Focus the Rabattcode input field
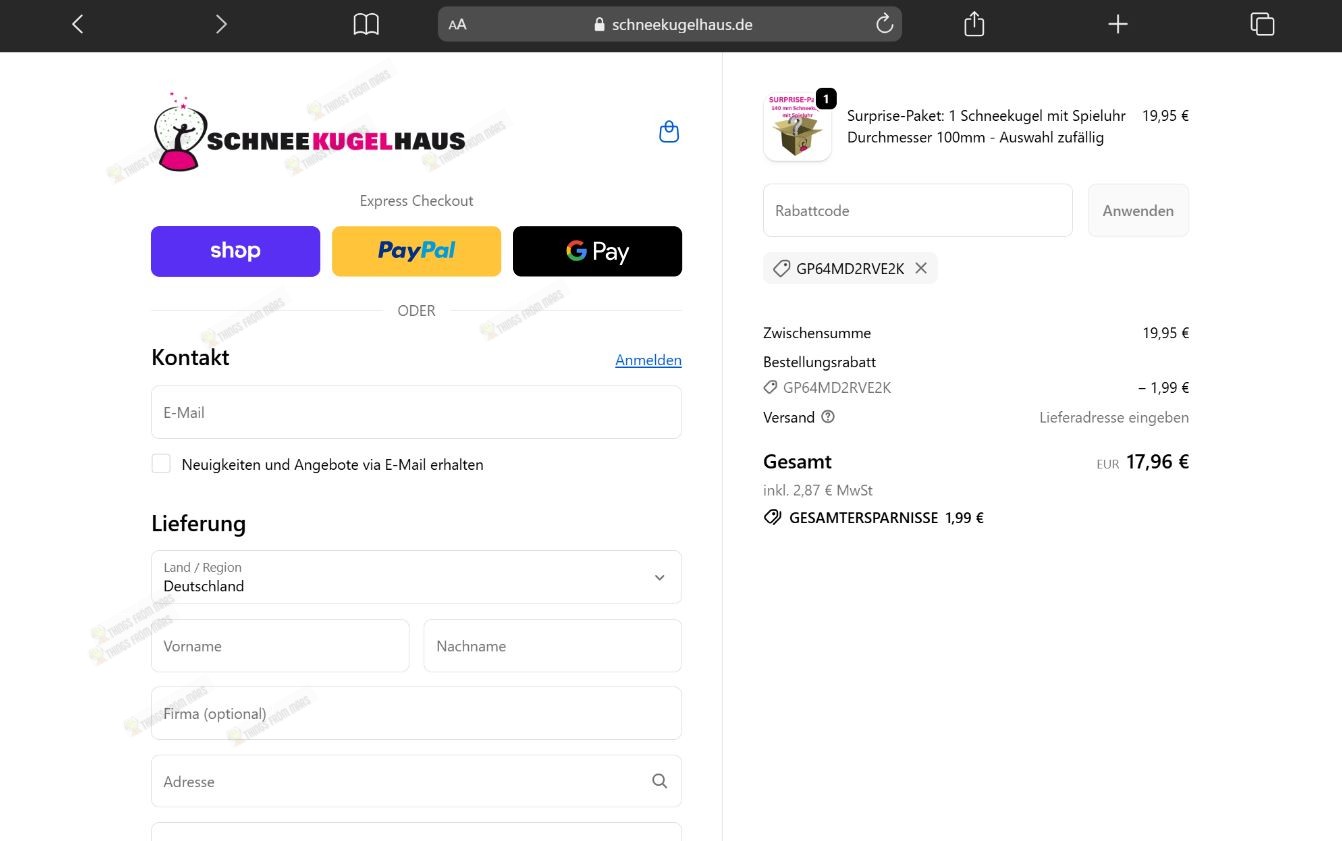The height and width of the screenshot is (841, 1342). coord(918,210)
